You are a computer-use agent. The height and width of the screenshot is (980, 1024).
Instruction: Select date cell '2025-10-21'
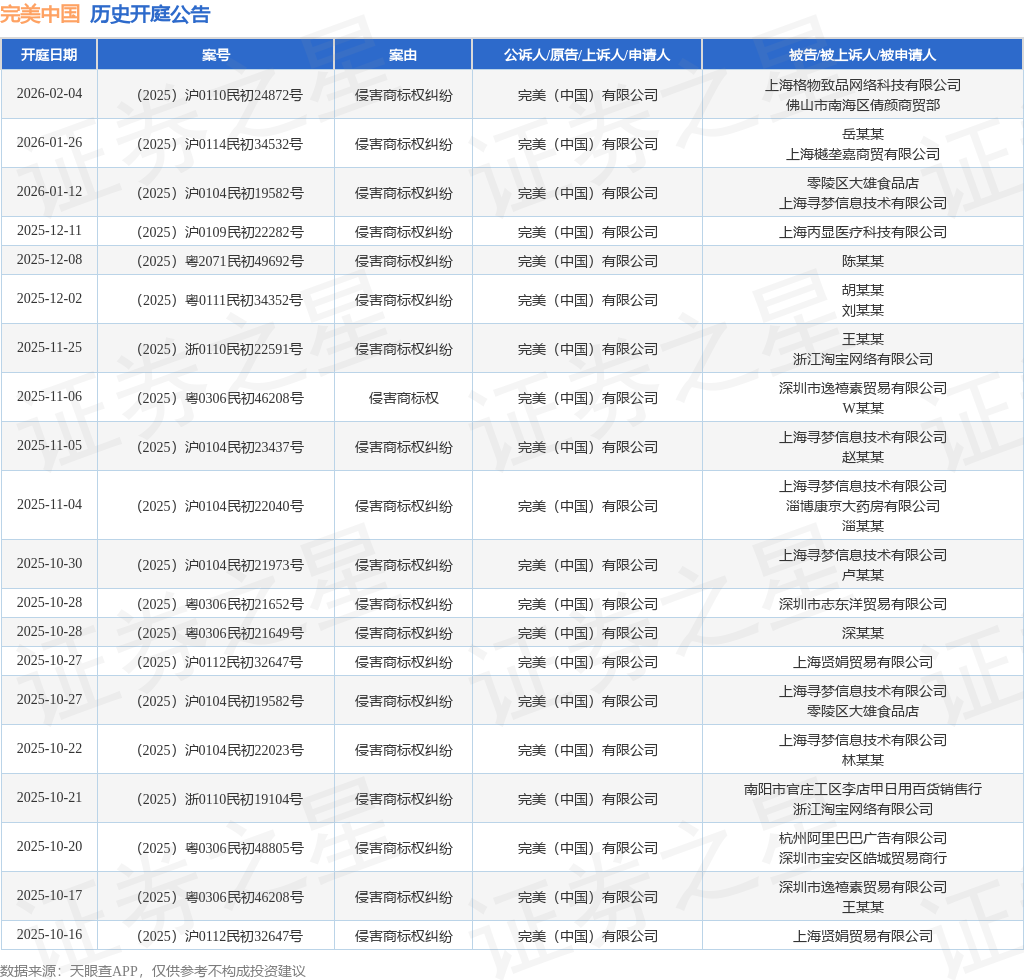(x=49, y=797)
